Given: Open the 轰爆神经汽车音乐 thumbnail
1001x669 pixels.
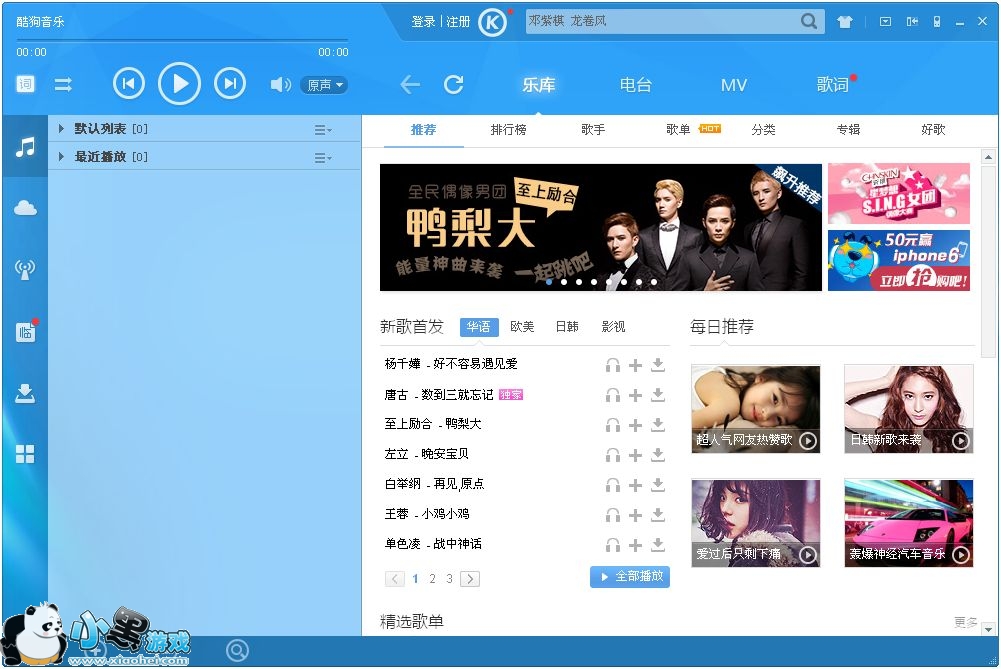Looking at the screenshot, I should [x=908, y=523].
